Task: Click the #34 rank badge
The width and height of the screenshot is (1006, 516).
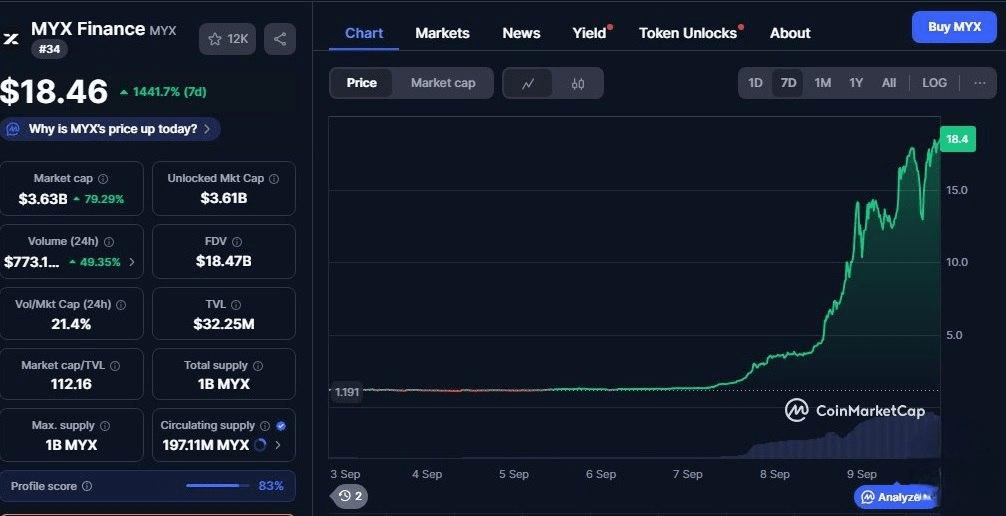Action: 49,49
